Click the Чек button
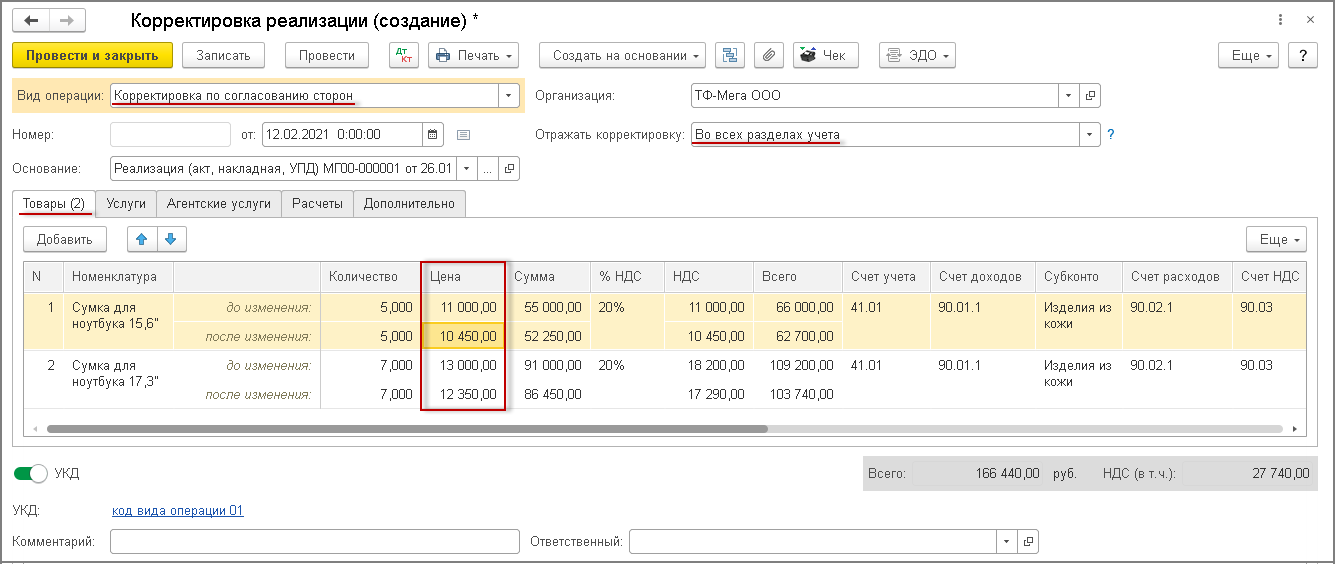This screenshot has width=1335, height=564. coord(826,55)
